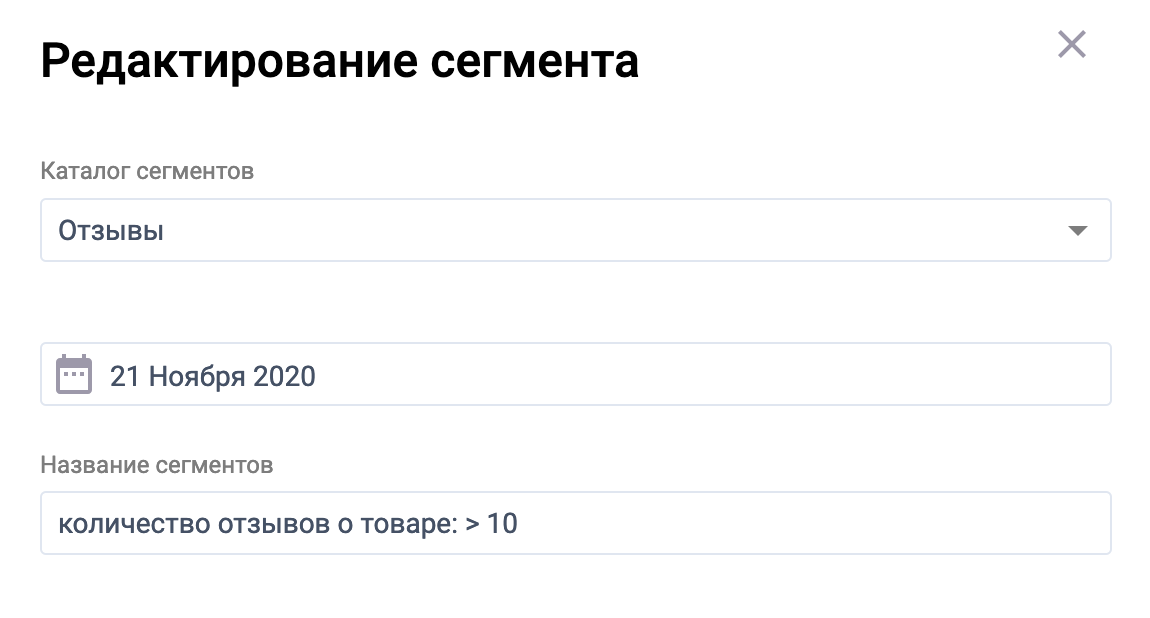Click the Каталог сегментов label

pos(147,171)
